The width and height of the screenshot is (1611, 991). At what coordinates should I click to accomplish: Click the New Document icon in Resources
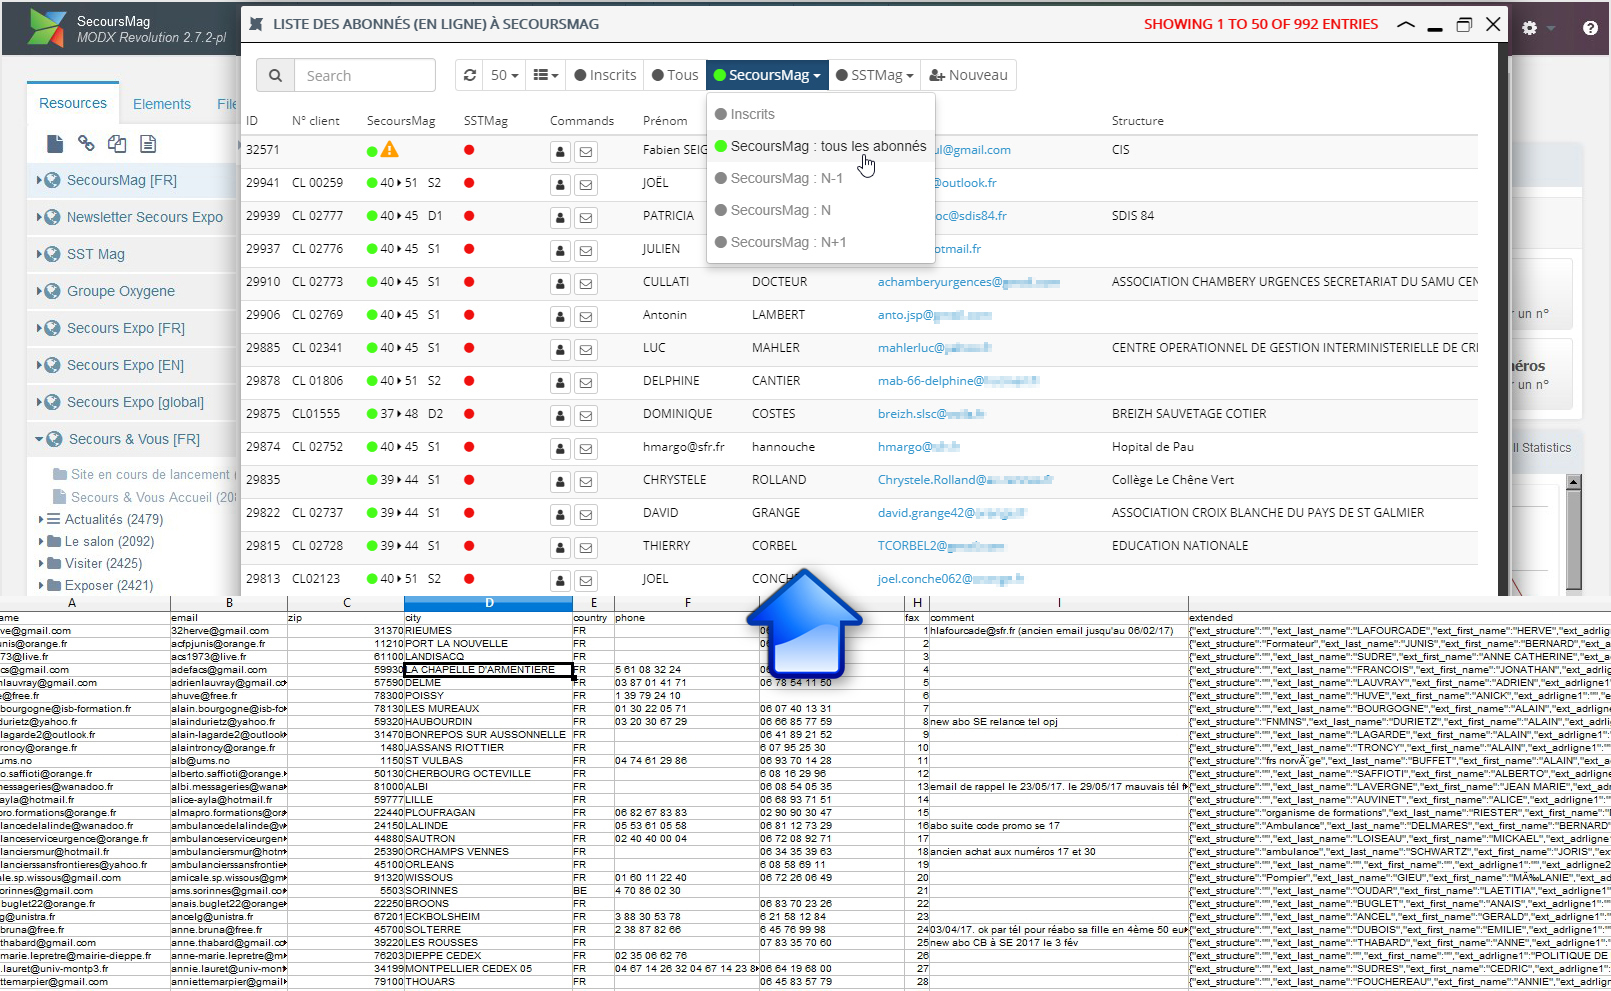56,144
